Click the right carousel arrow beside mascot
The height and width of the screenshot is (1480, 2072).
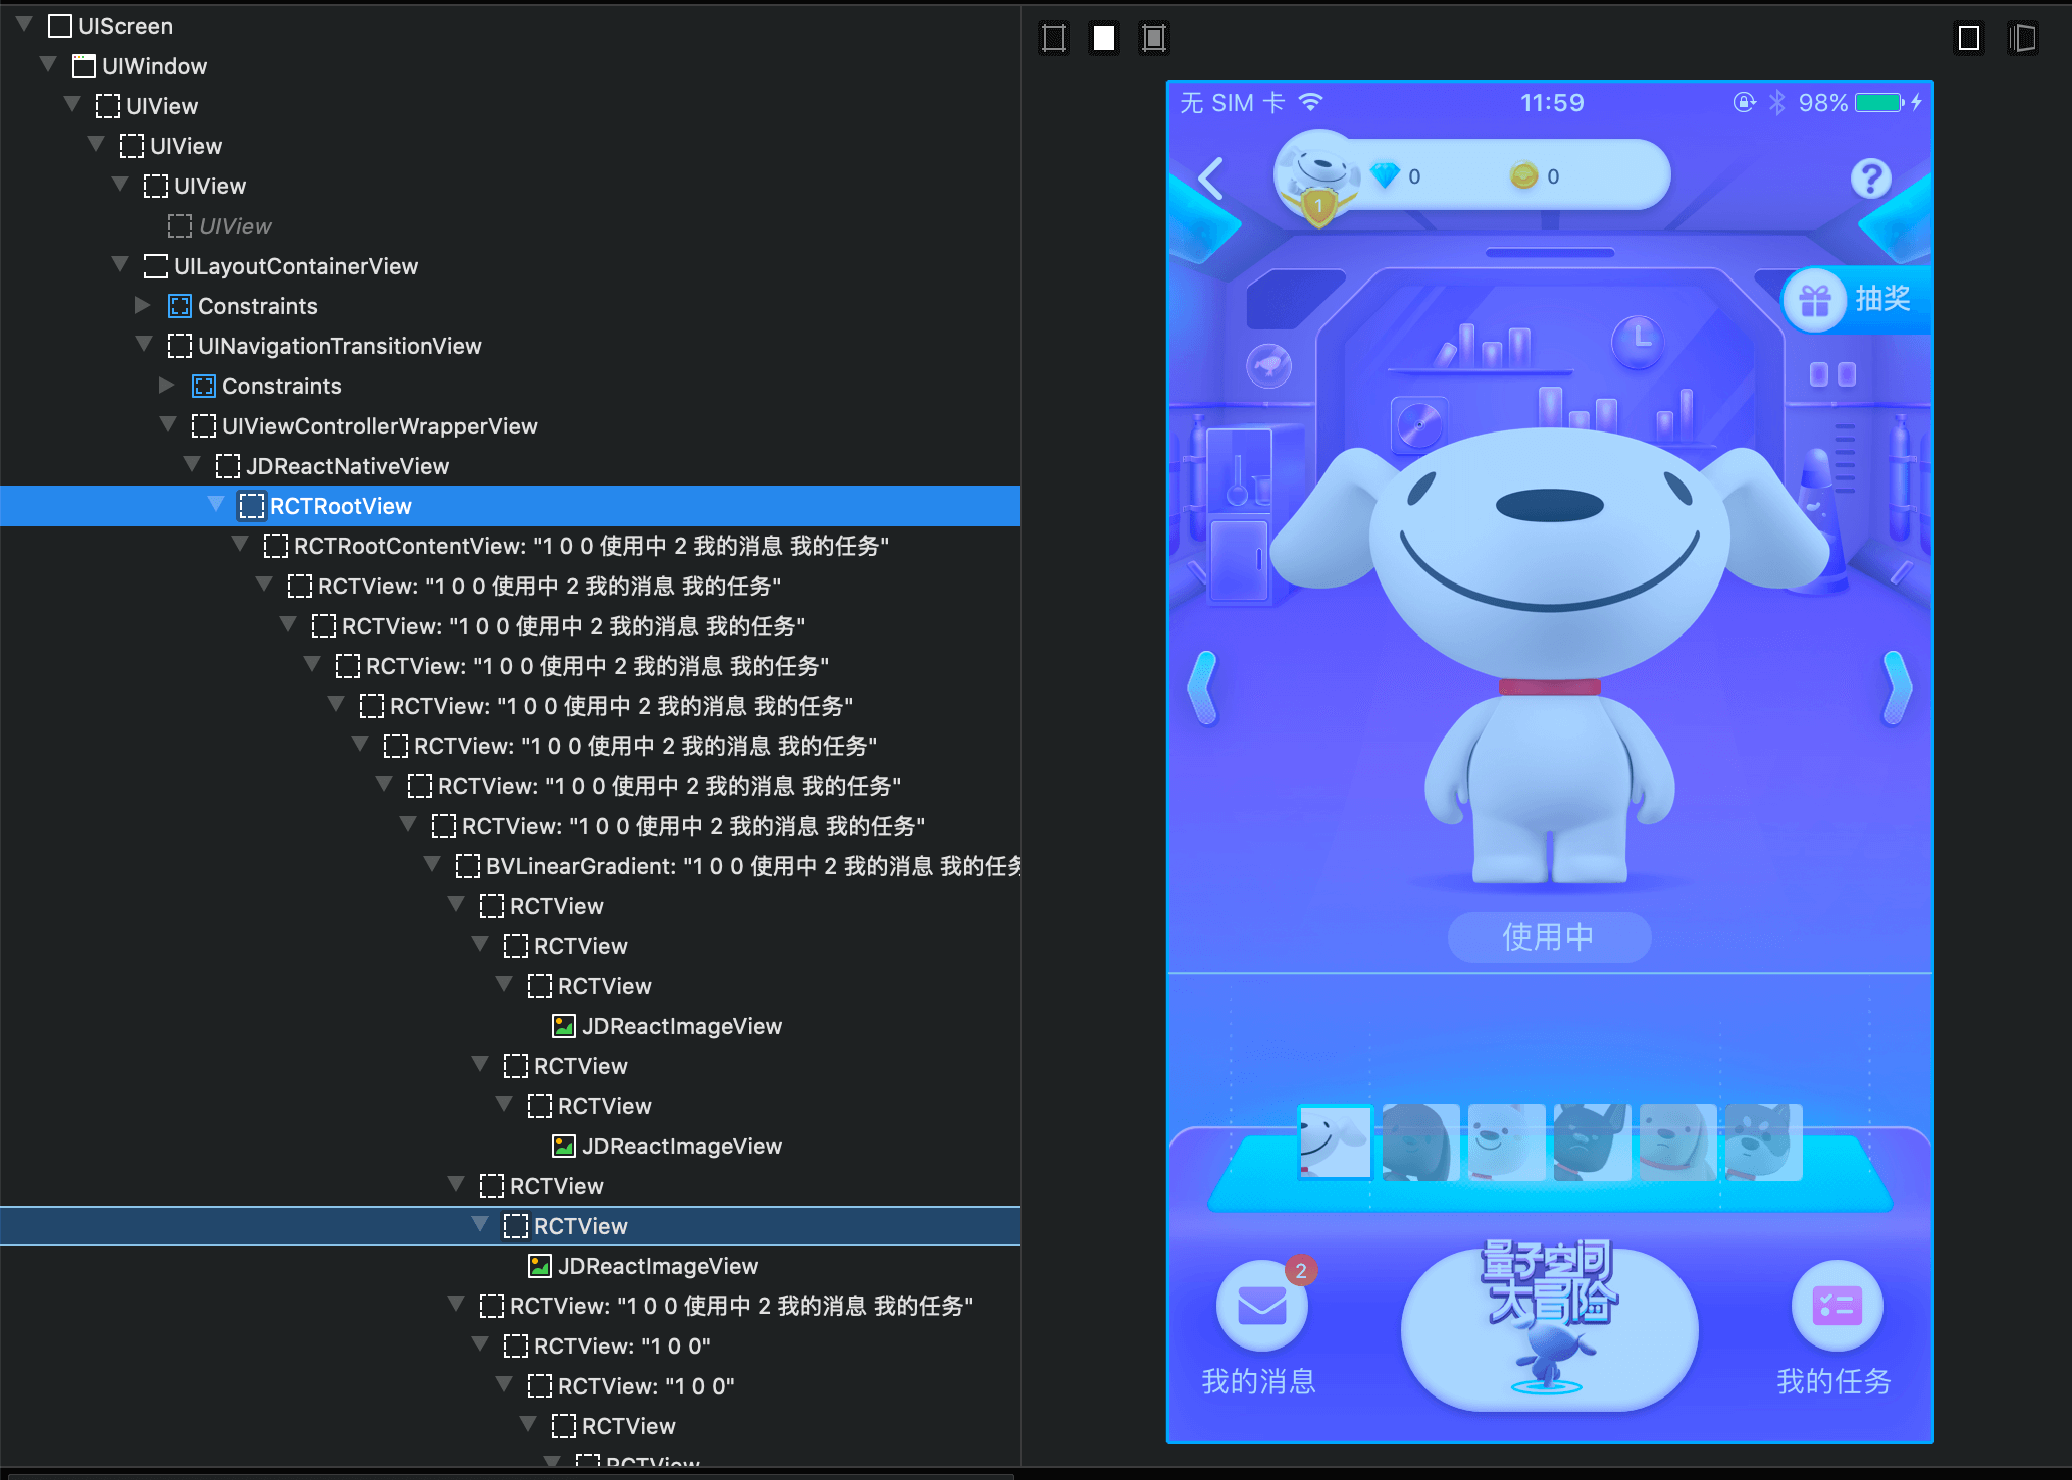coord(1896,687)
